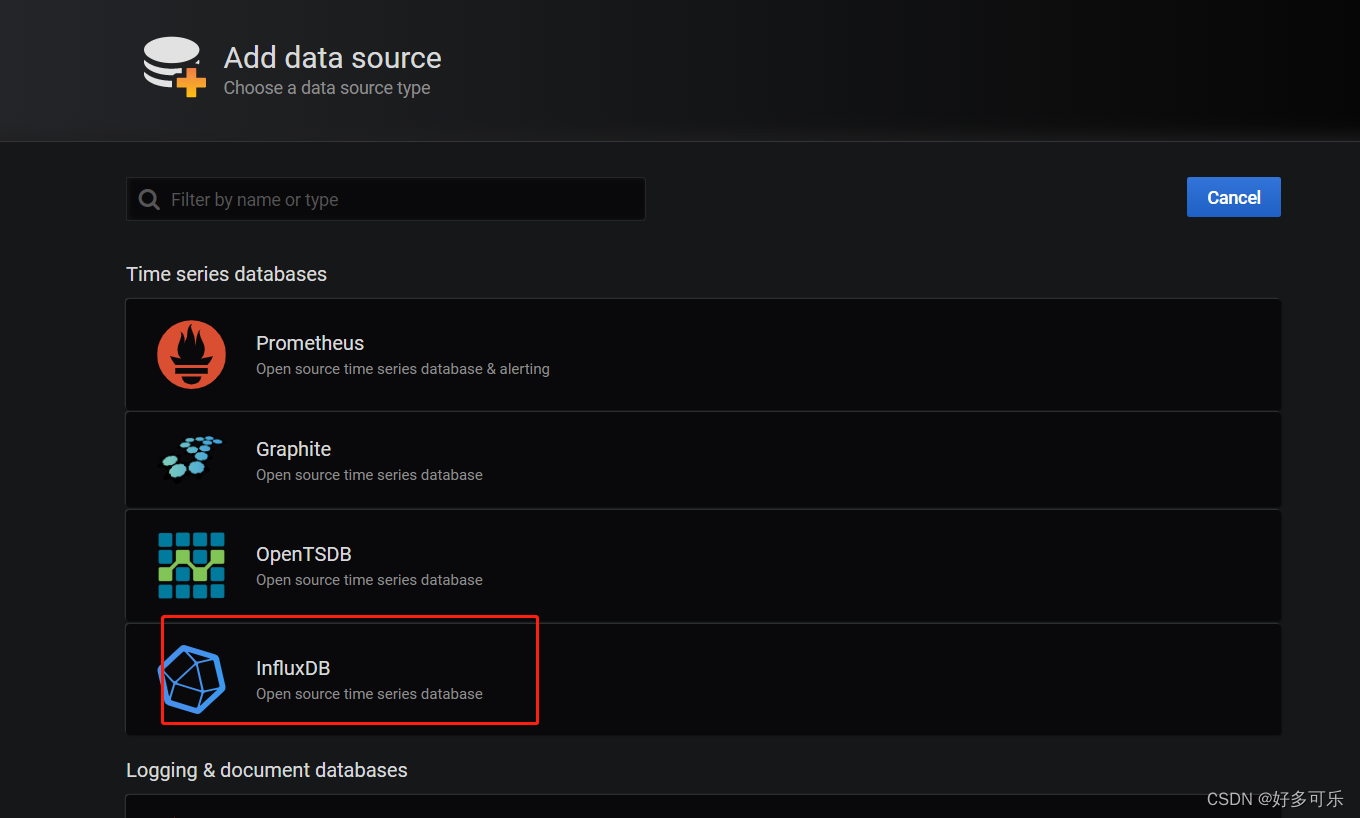Click the Logging & document databases heading
Screen dimensions: 1360x818
(267, 770)
